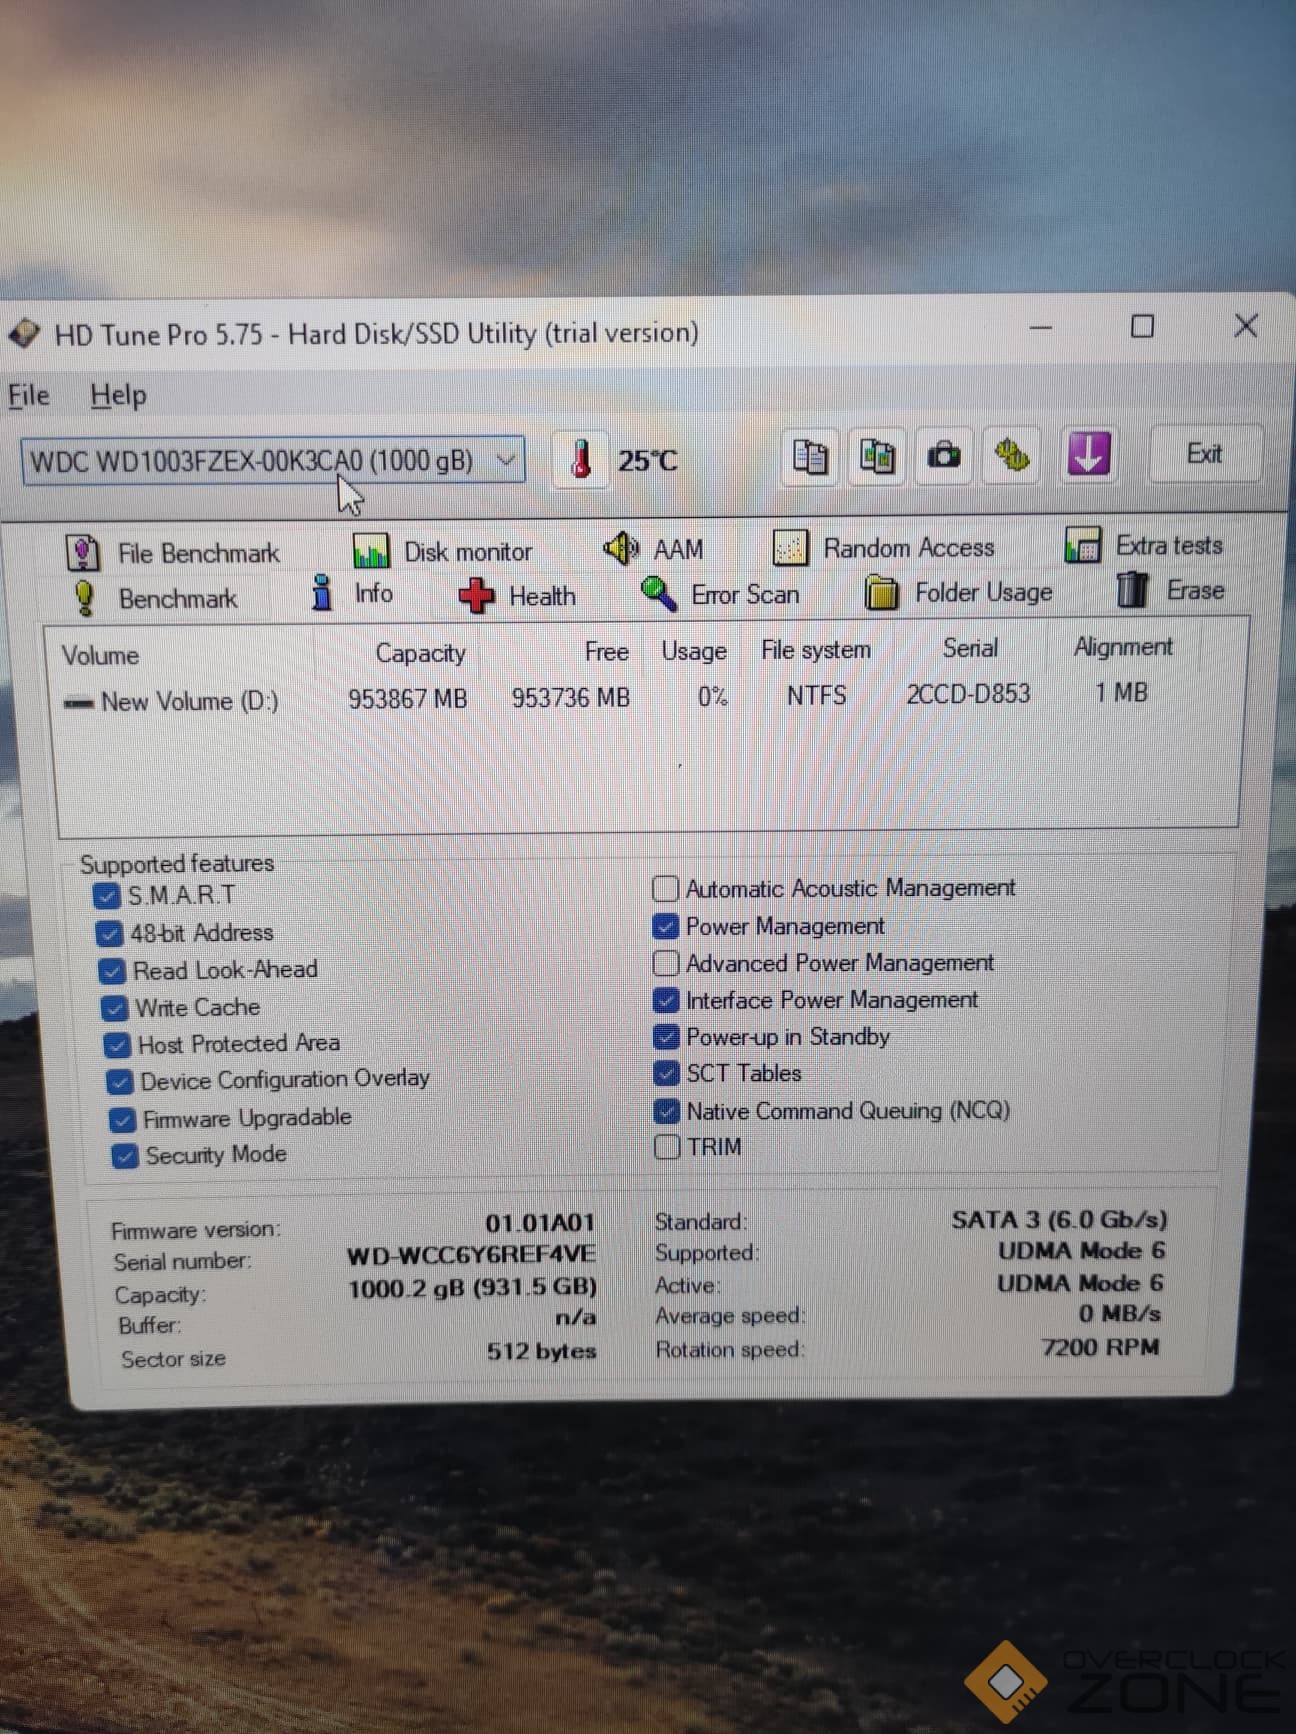Viewport: 1296px width, 1734px height.
Task: Toggle the SCT Tables checkbox
Action: (666, 1074)
